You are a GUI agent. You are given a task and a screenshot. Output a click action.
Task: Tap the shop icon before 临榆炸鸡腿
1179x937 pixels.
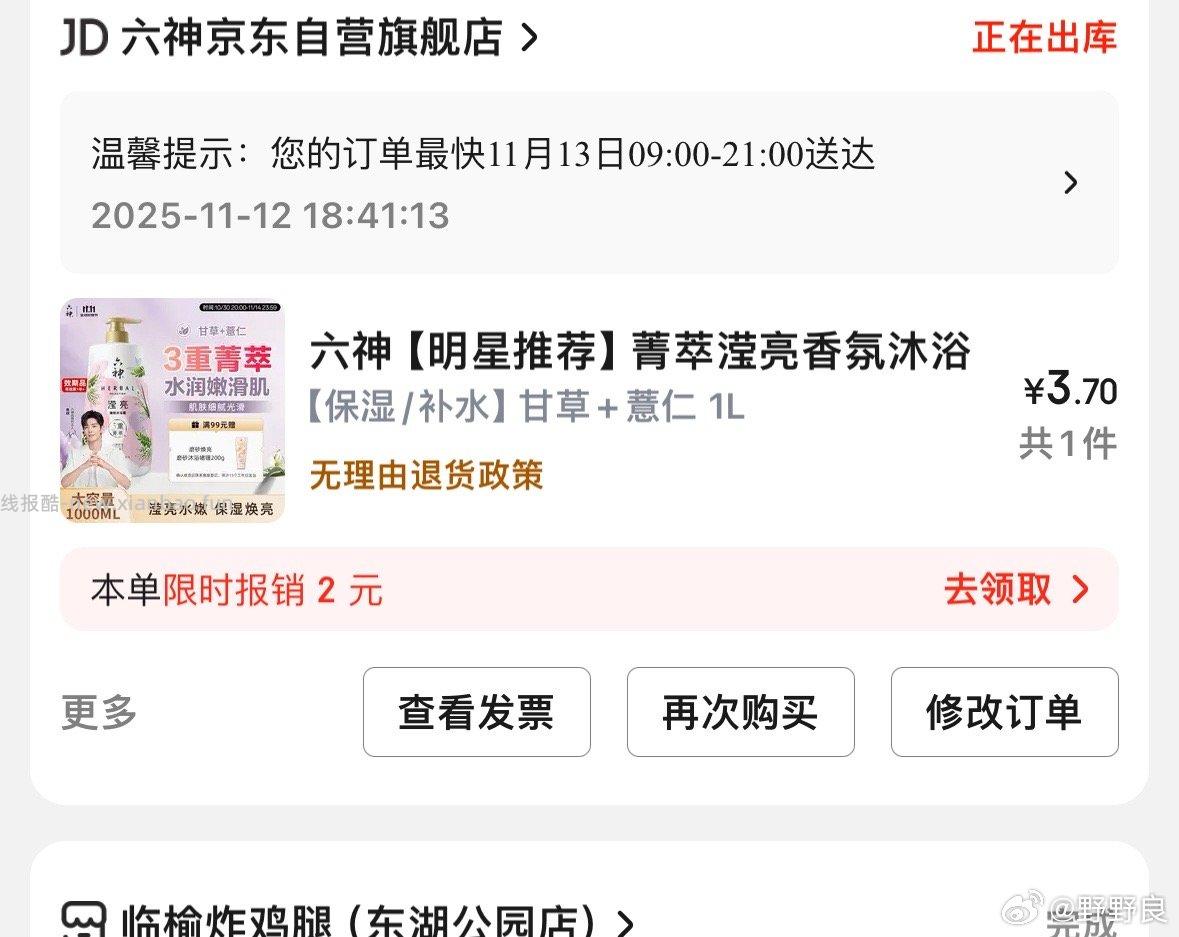click(83, 919)
